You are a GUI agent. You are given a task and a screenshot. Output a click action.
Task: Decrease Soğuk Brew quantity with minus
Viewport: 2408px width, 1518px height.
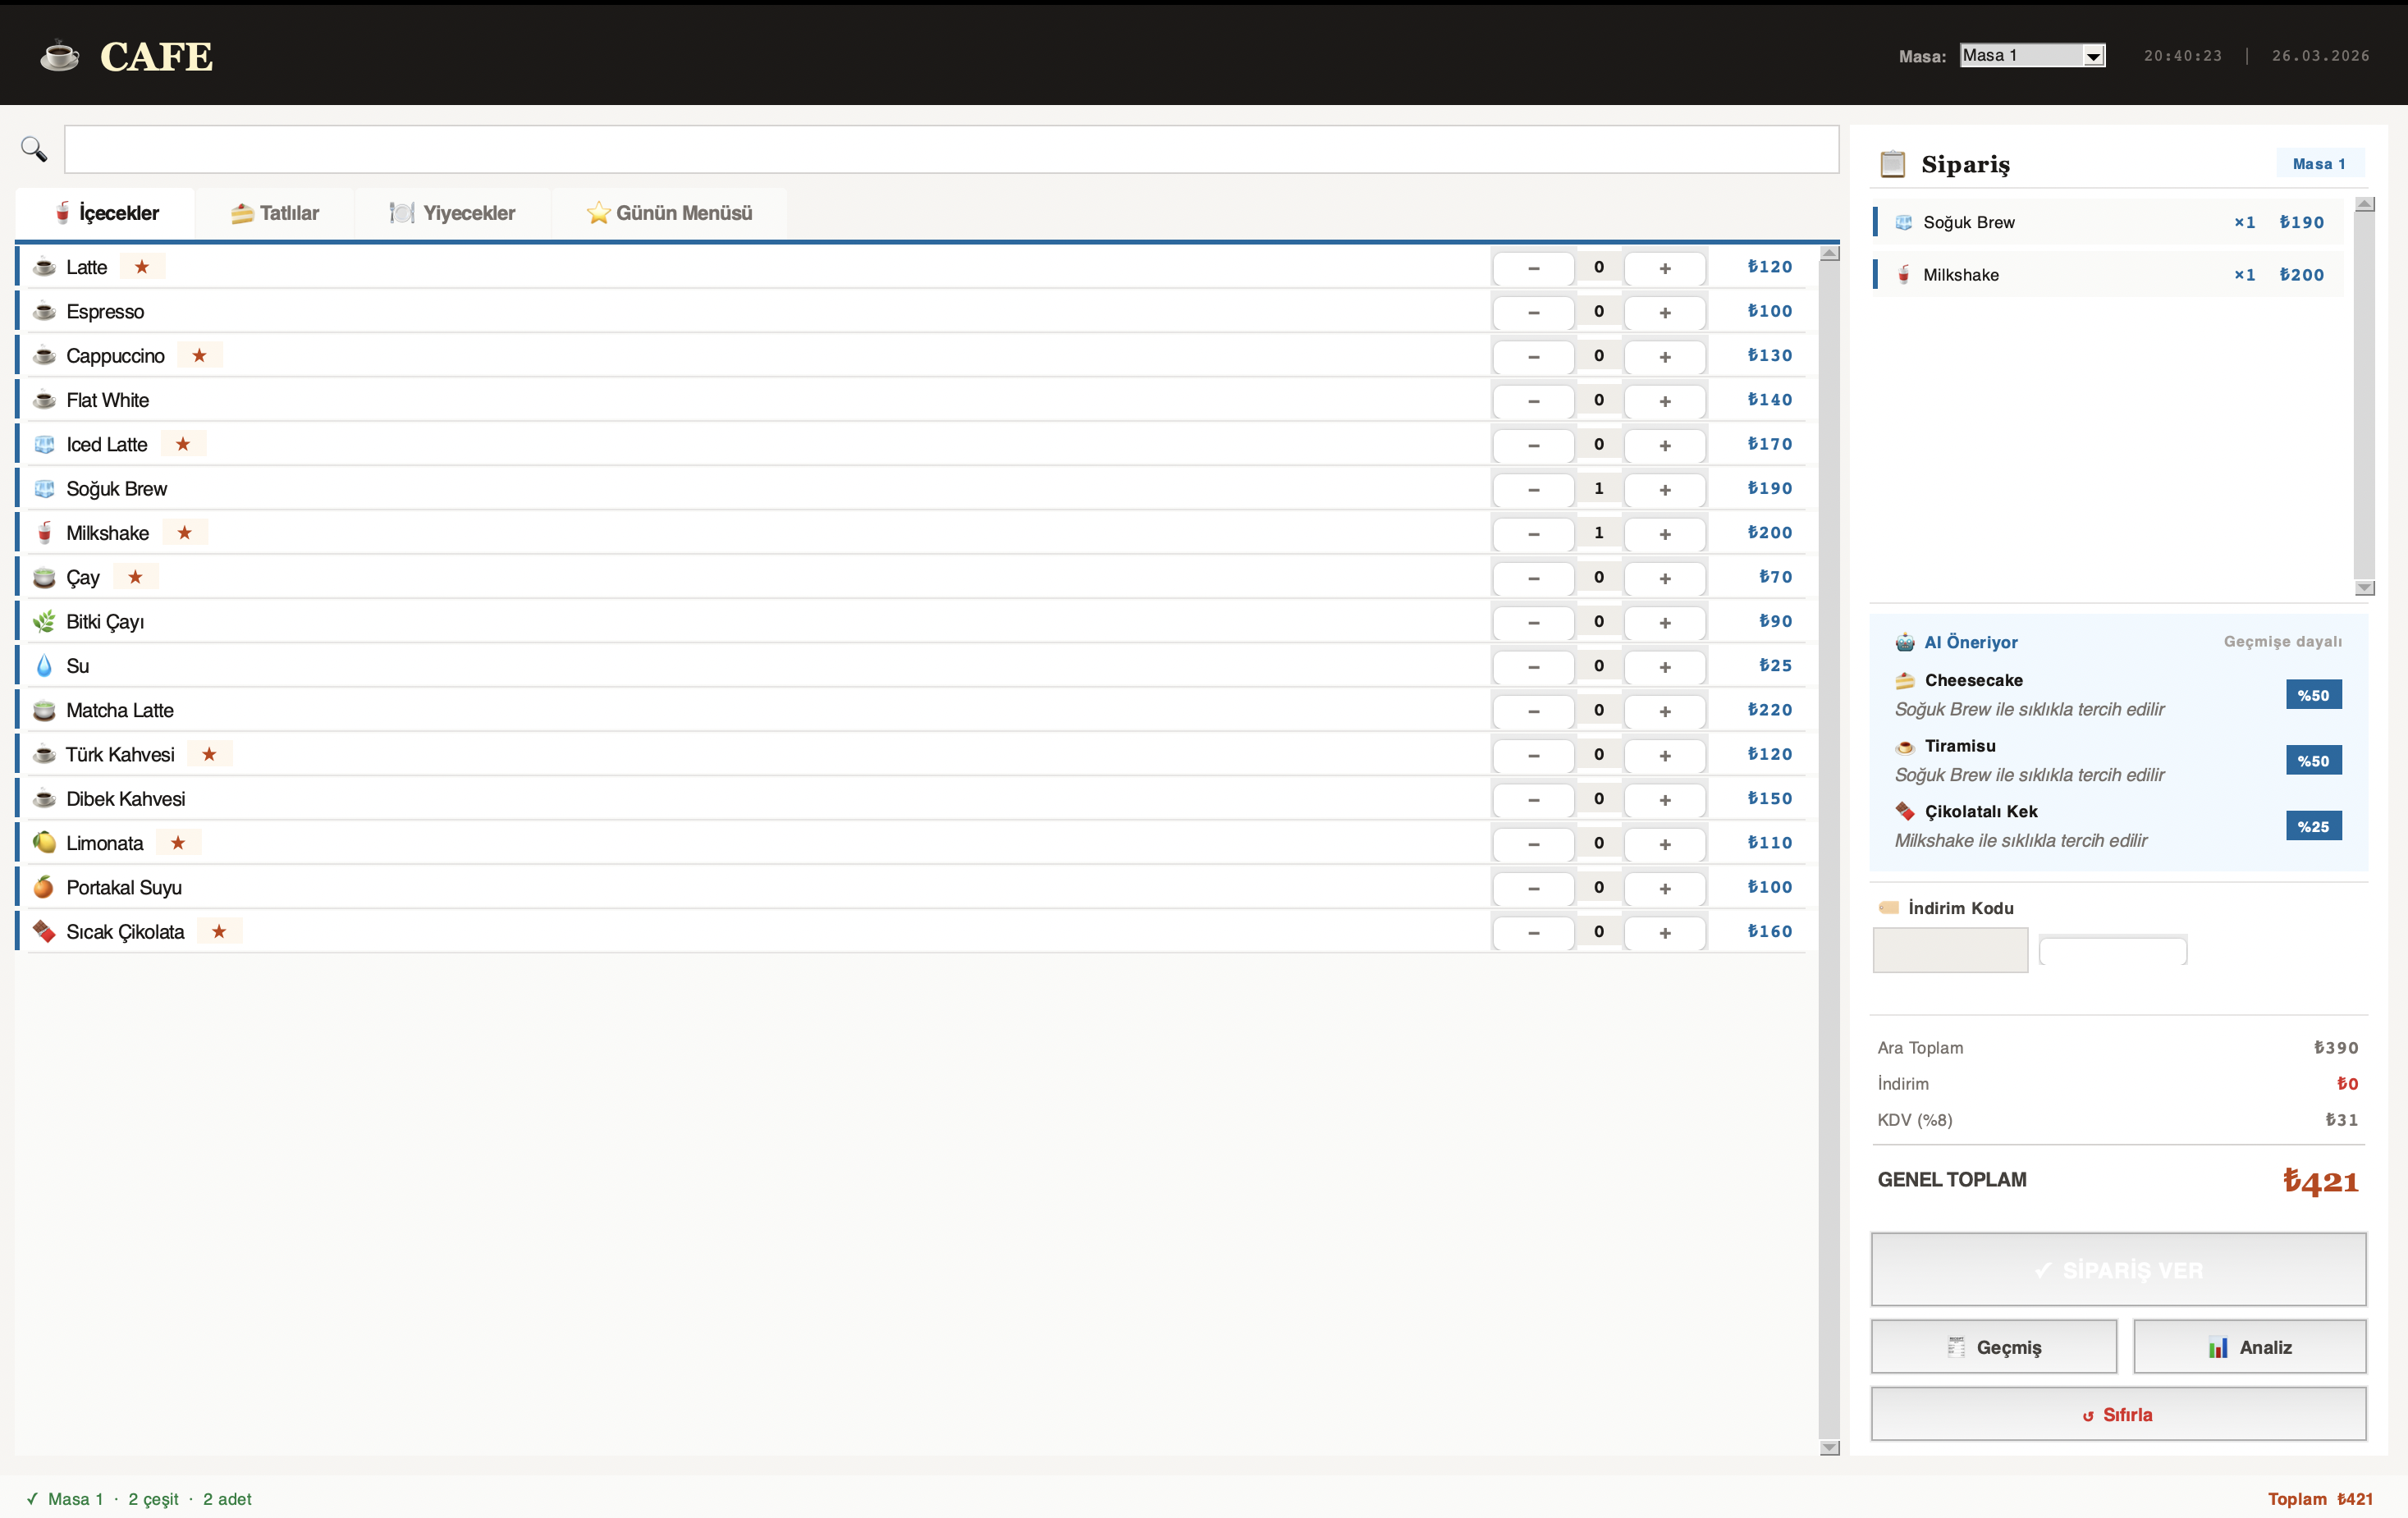tap(1533, 489)
